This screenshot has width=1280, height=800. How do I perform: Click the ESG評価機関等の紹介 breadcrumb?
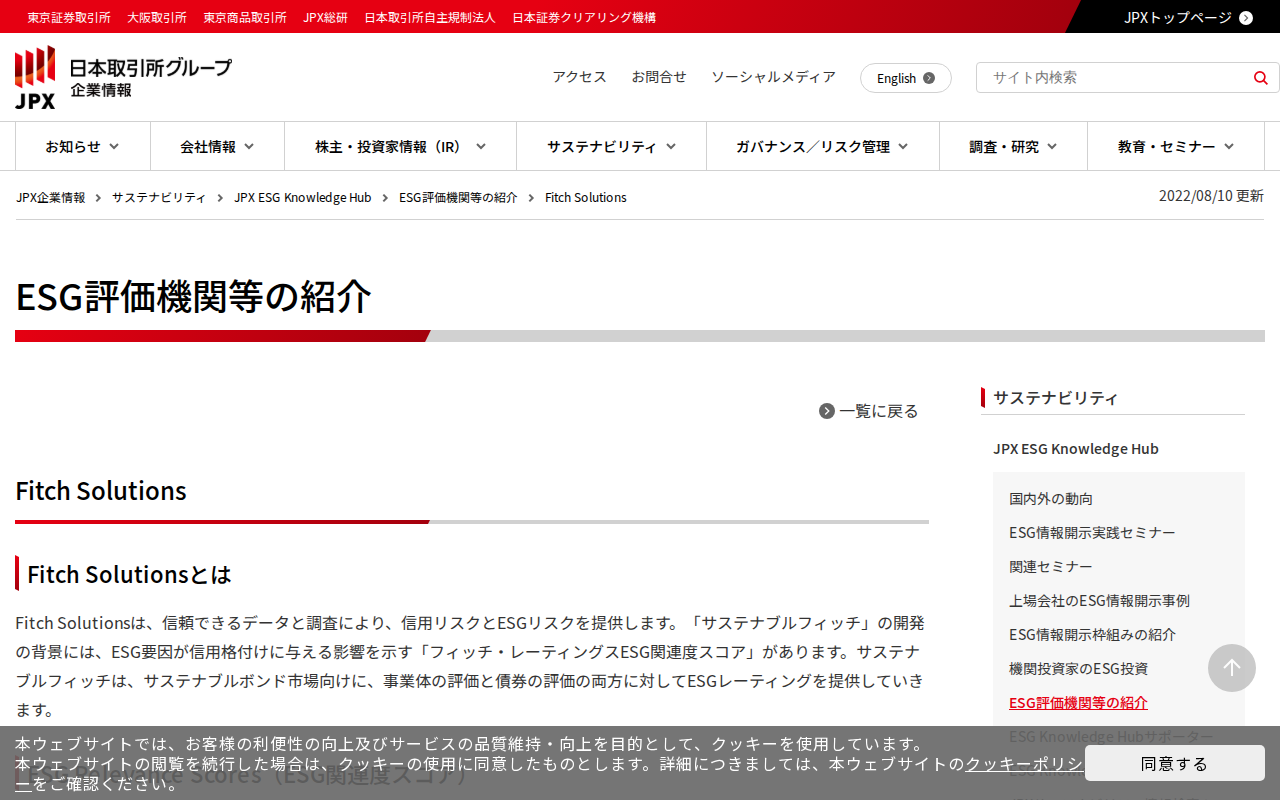[x=458, y=197]
